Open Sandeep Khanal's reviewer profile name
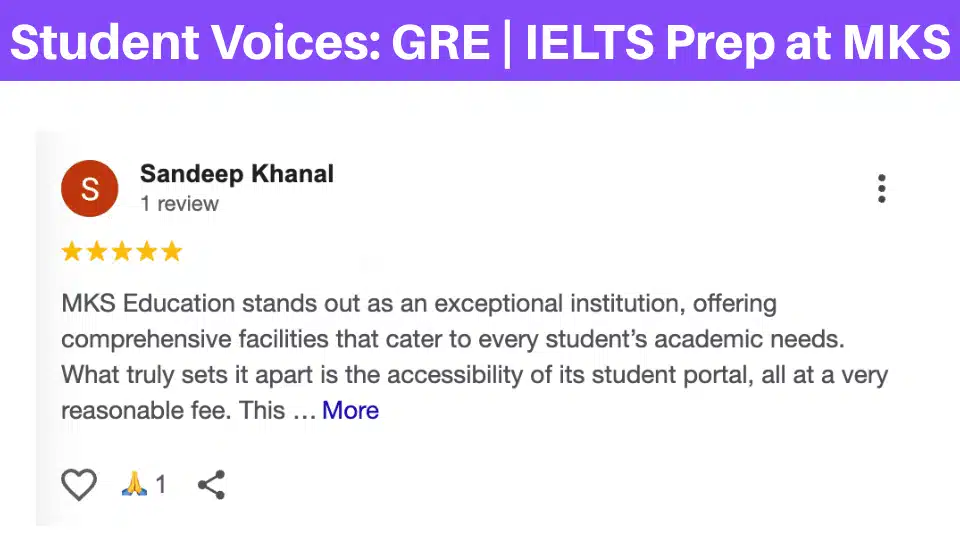Viewport: 960px width, 540px height. pos(237,174)
